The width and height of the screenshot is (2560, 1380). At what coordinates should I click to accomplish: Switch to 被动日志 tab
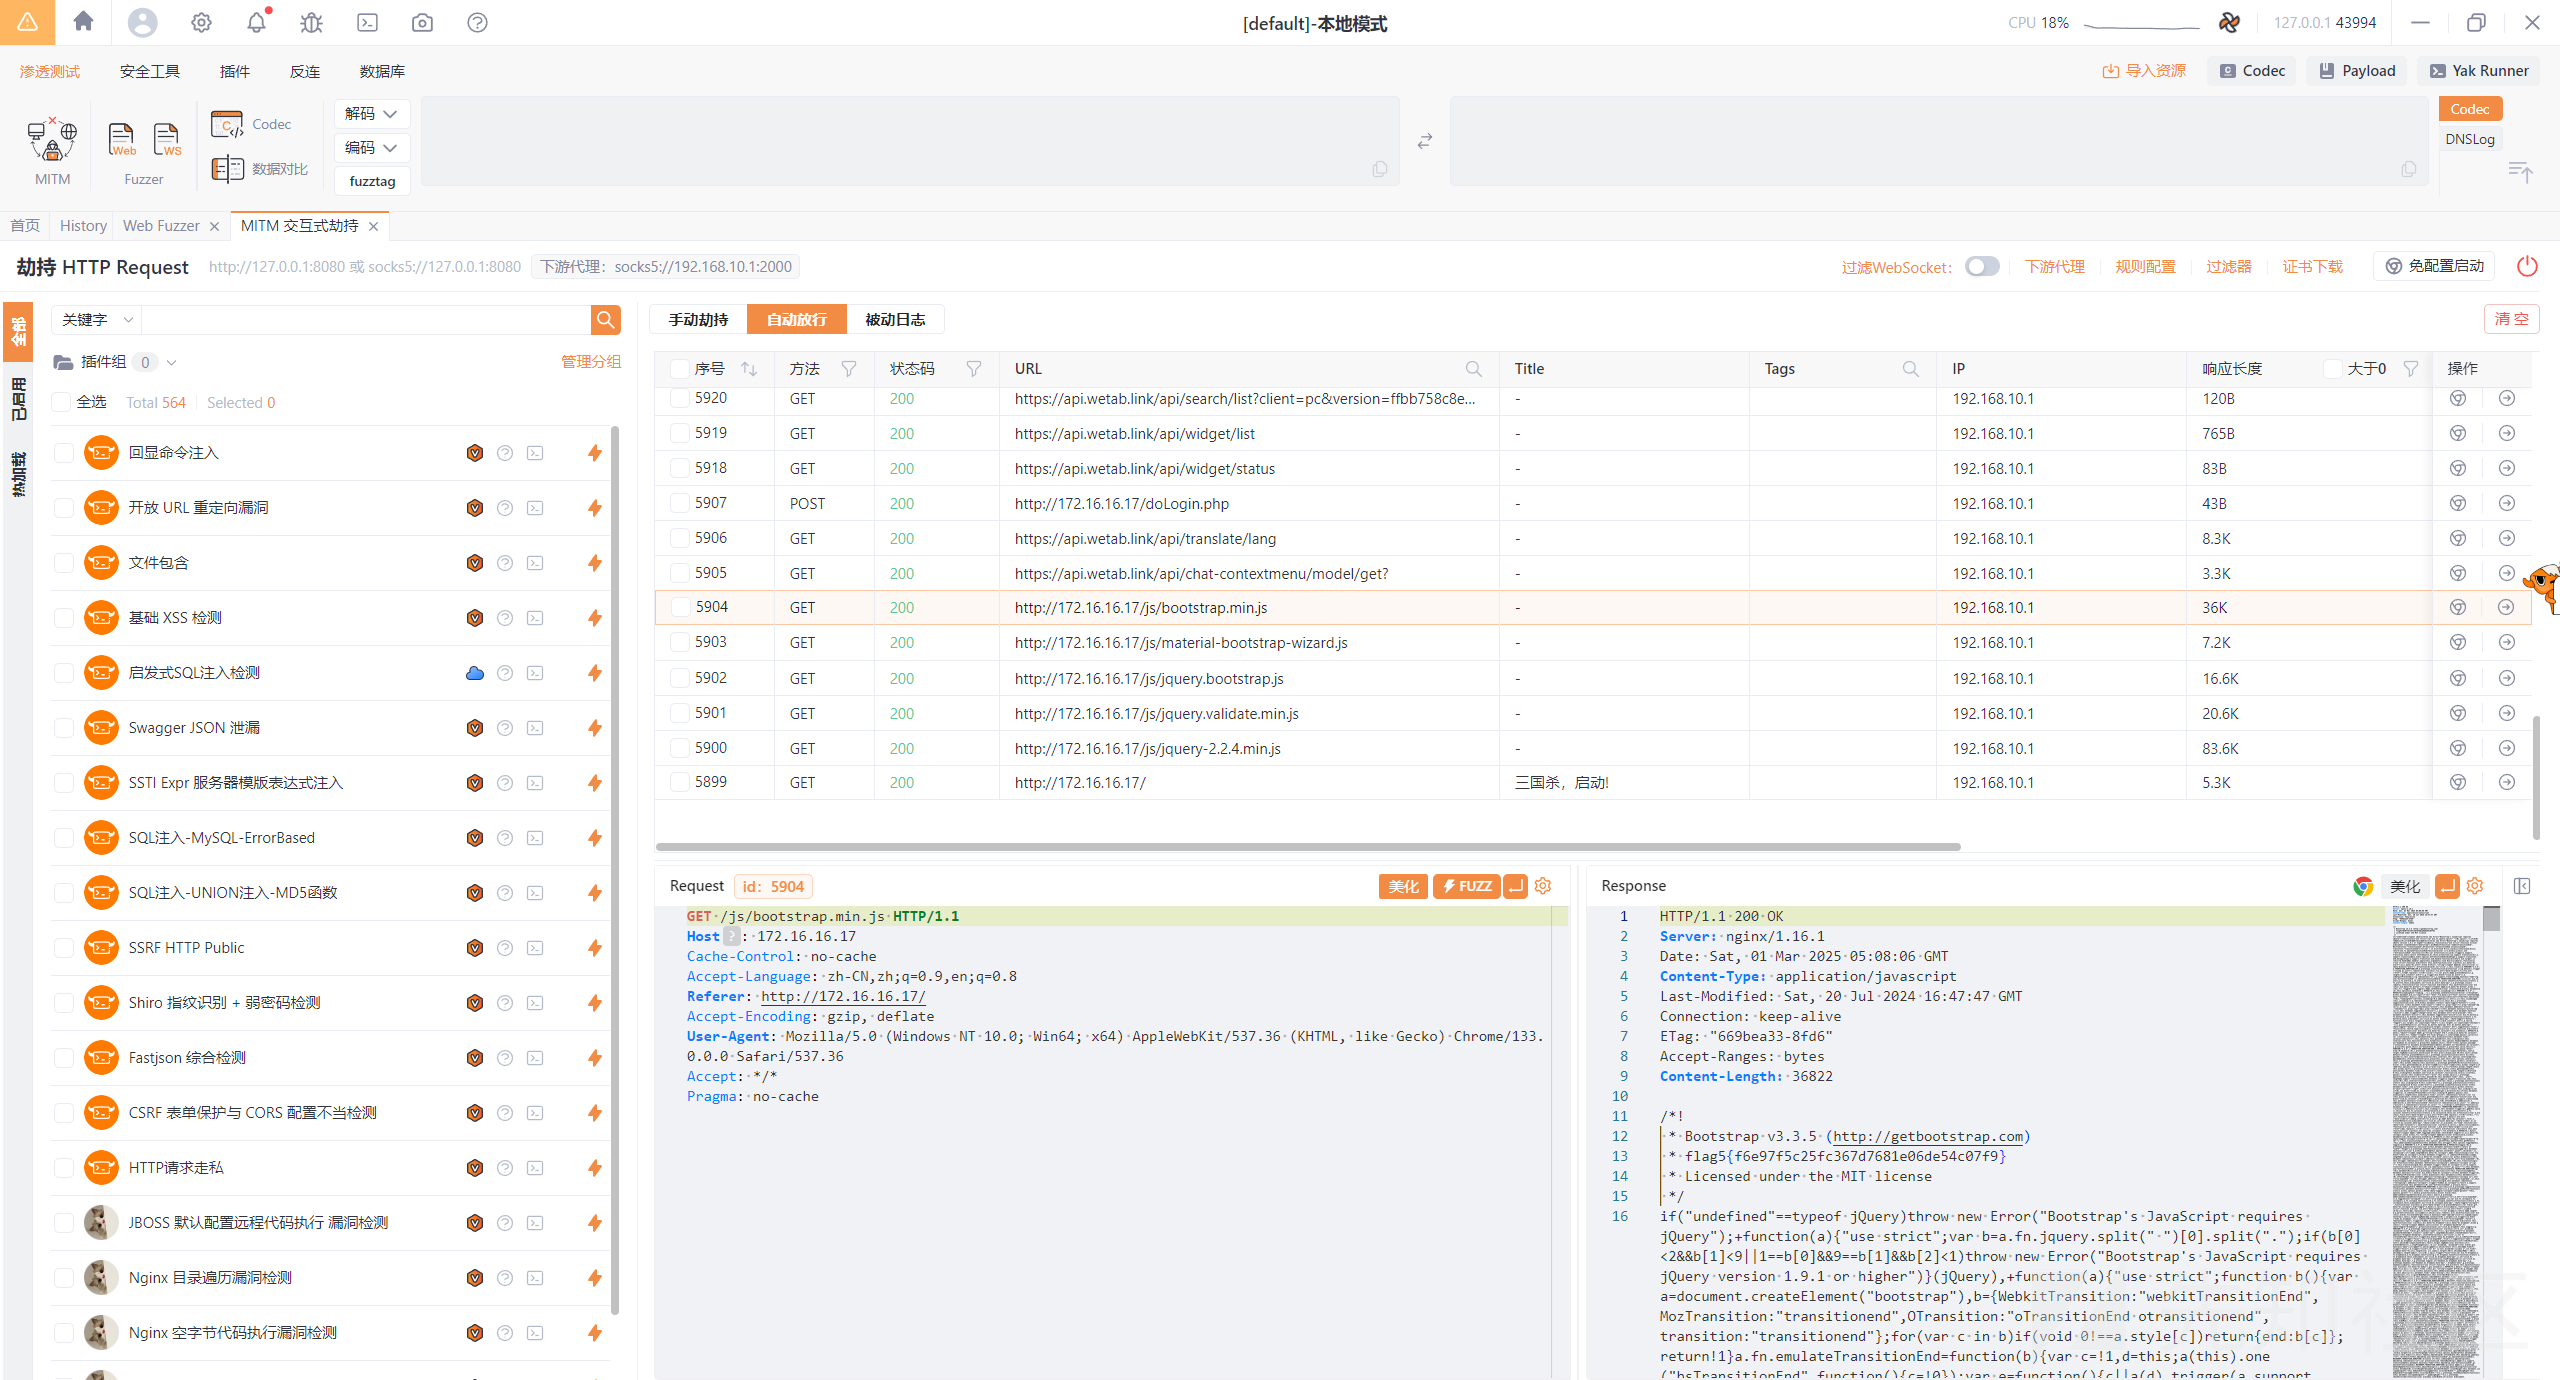coord(895,319)
